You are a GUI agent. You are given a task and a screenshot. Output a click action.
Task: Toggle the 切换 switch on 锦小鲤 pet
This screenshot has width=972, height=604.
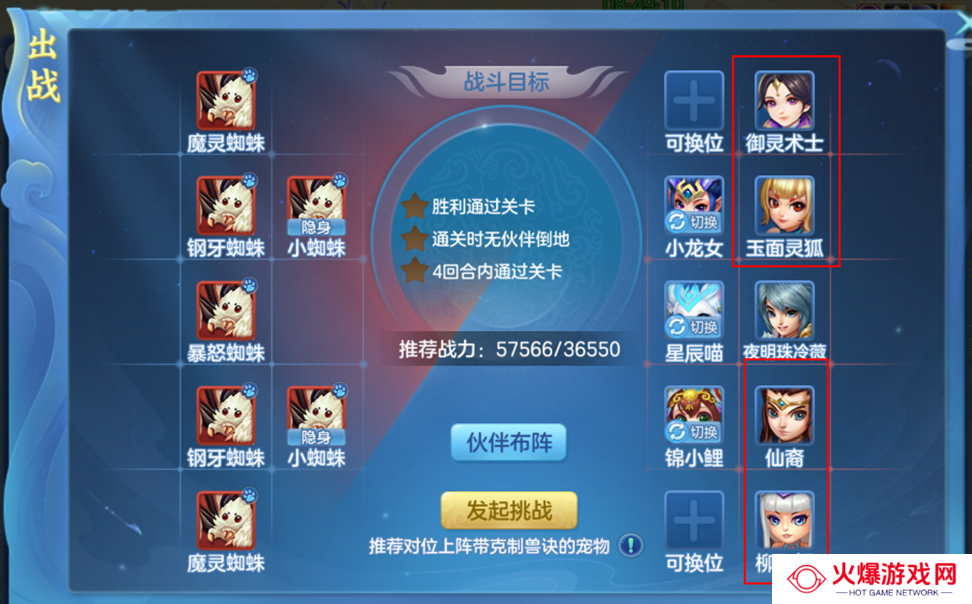(694, 432)
